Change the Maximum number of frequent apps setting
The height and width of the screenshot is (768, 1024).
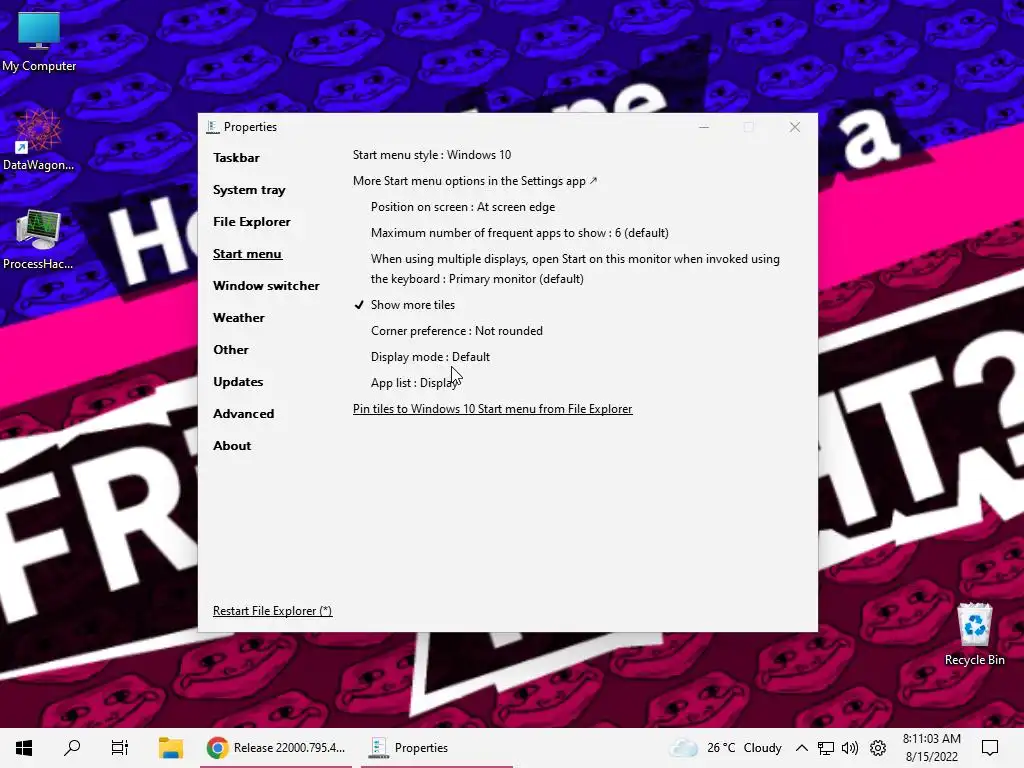click(x=520, y=233)
